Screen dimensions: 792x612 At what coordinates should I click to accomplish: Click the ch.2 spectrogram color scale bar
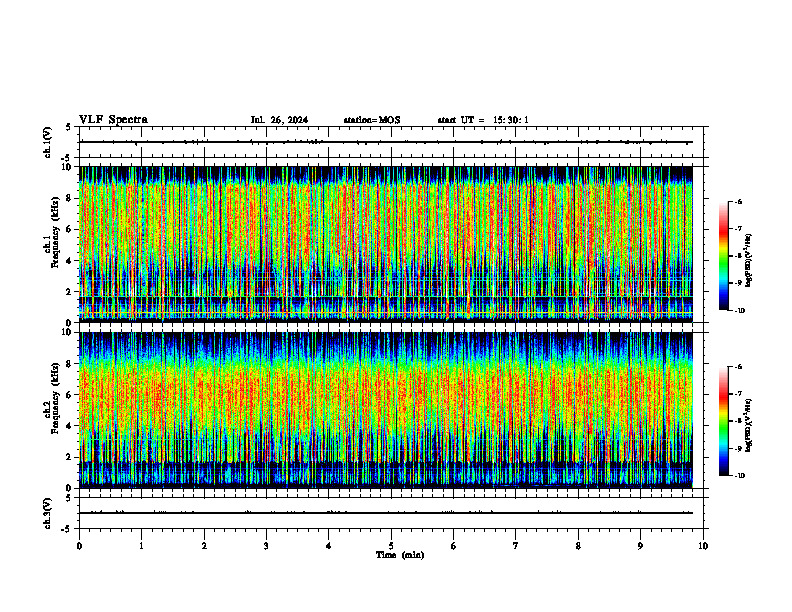tap(723, 421)
